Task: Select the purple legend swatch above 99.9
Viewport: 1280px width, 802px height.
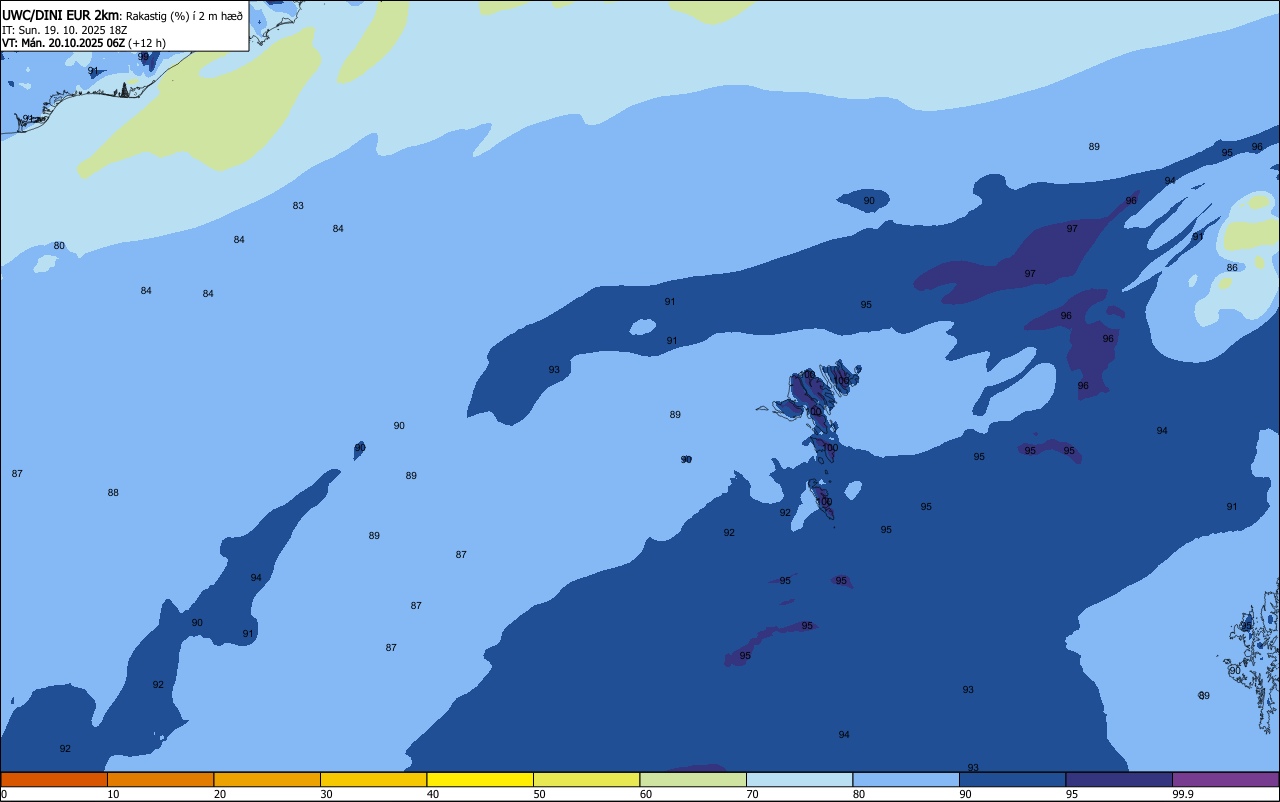Action: pyautogui.click(x=1225, y=779)
